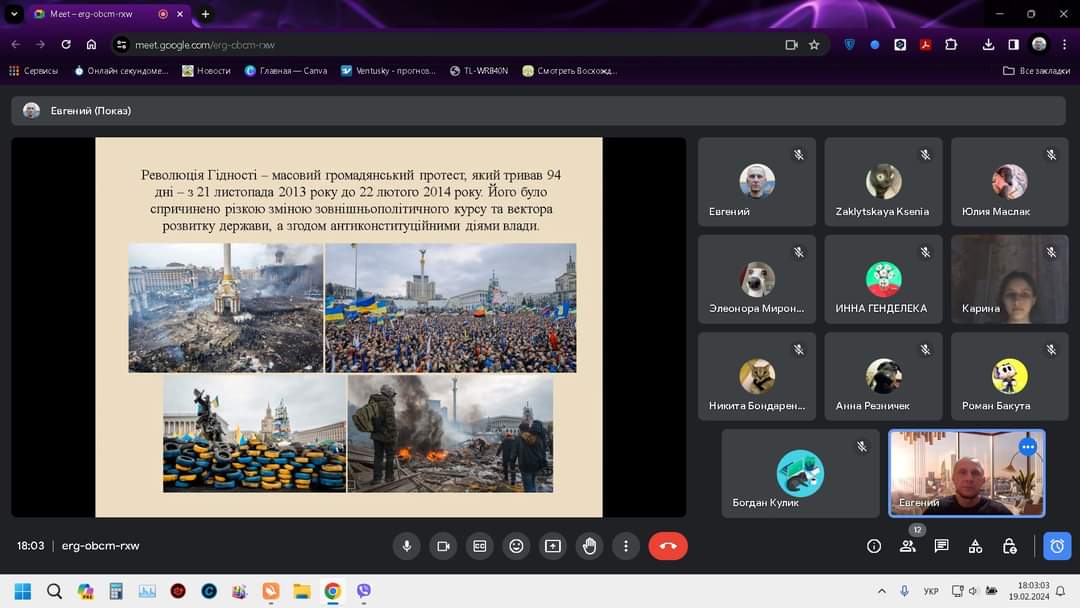
Task: Turn on closed captions
Action: (480, 546)
